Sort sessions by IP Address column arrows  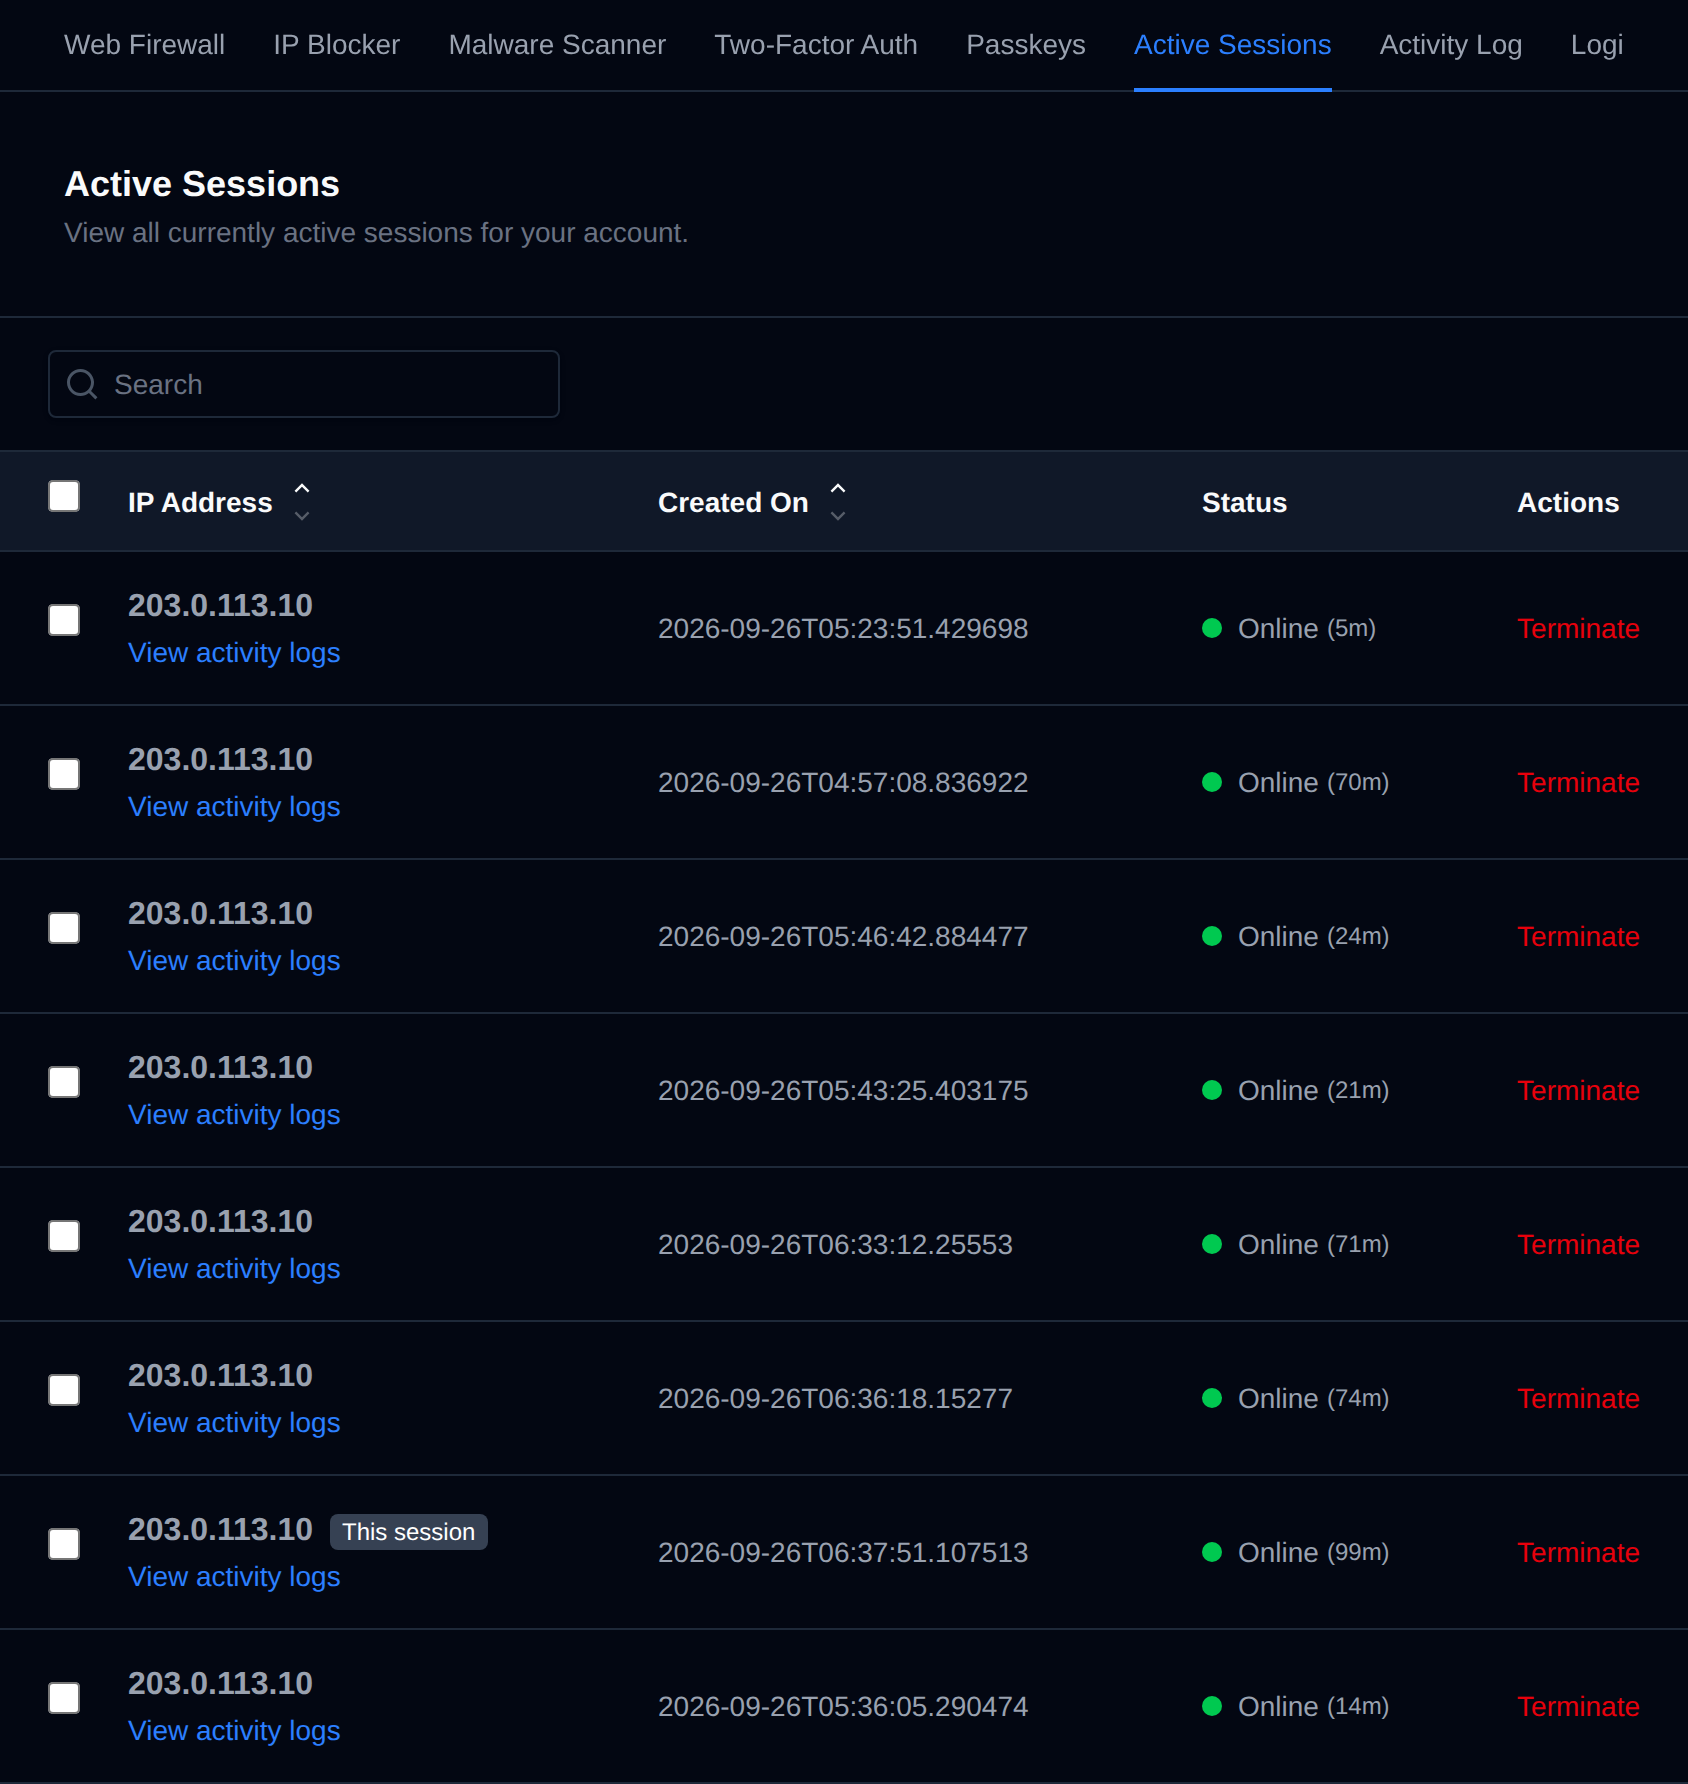coord(302,502)
